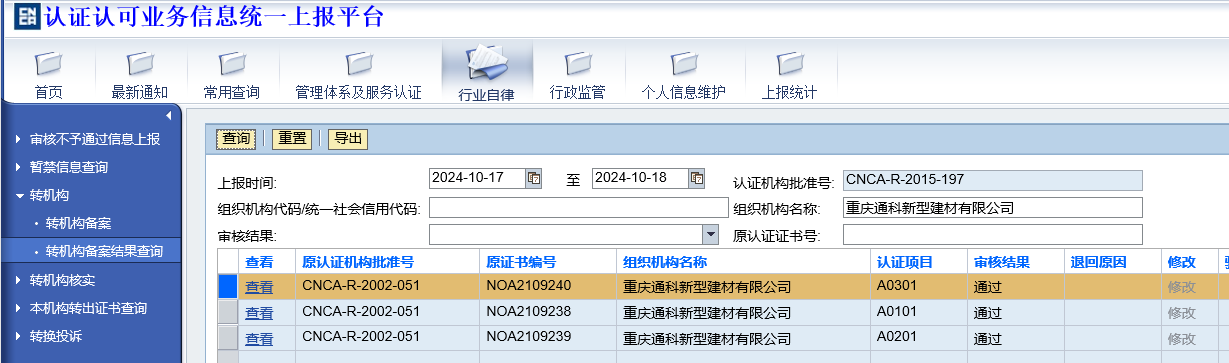Open 转机构备案 submenu item
The height and width of the screenshot is (363, 1229).
pyautogui.click(x=78, y=223)
